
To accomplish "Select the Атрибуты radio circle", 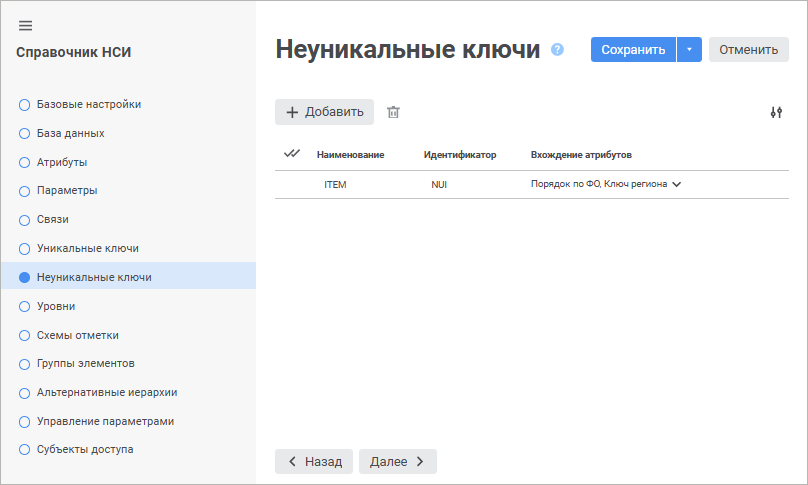I will (x=24, y=162).
